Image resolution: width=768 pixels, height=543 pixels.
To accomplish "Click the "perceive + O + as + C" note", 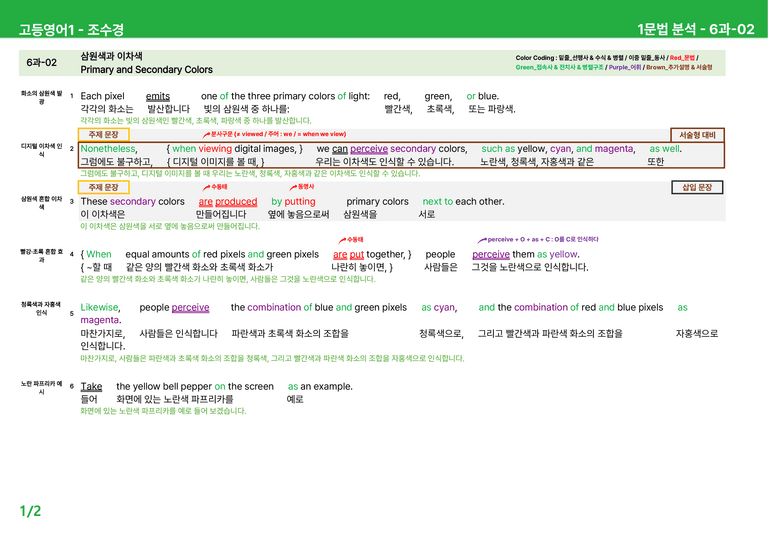I will click(x=538, y=239).
